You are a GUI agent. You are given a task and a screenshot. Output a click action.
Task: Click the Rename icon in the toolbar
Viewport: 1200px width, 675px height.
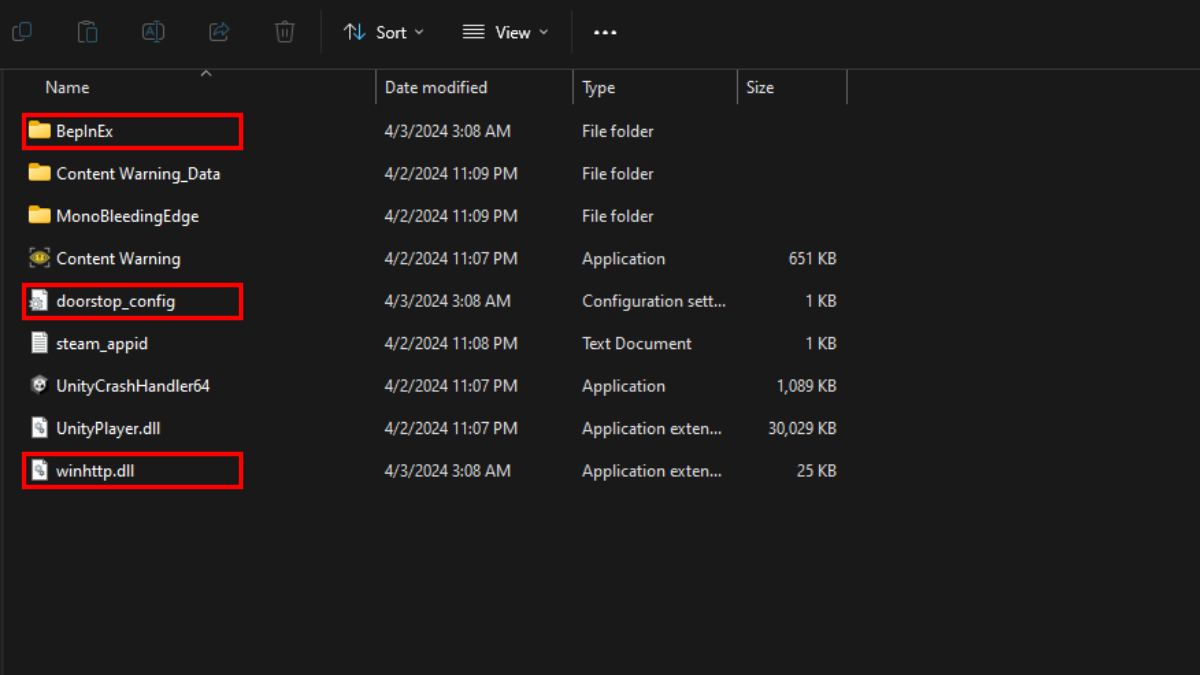[x=153, y=32]
